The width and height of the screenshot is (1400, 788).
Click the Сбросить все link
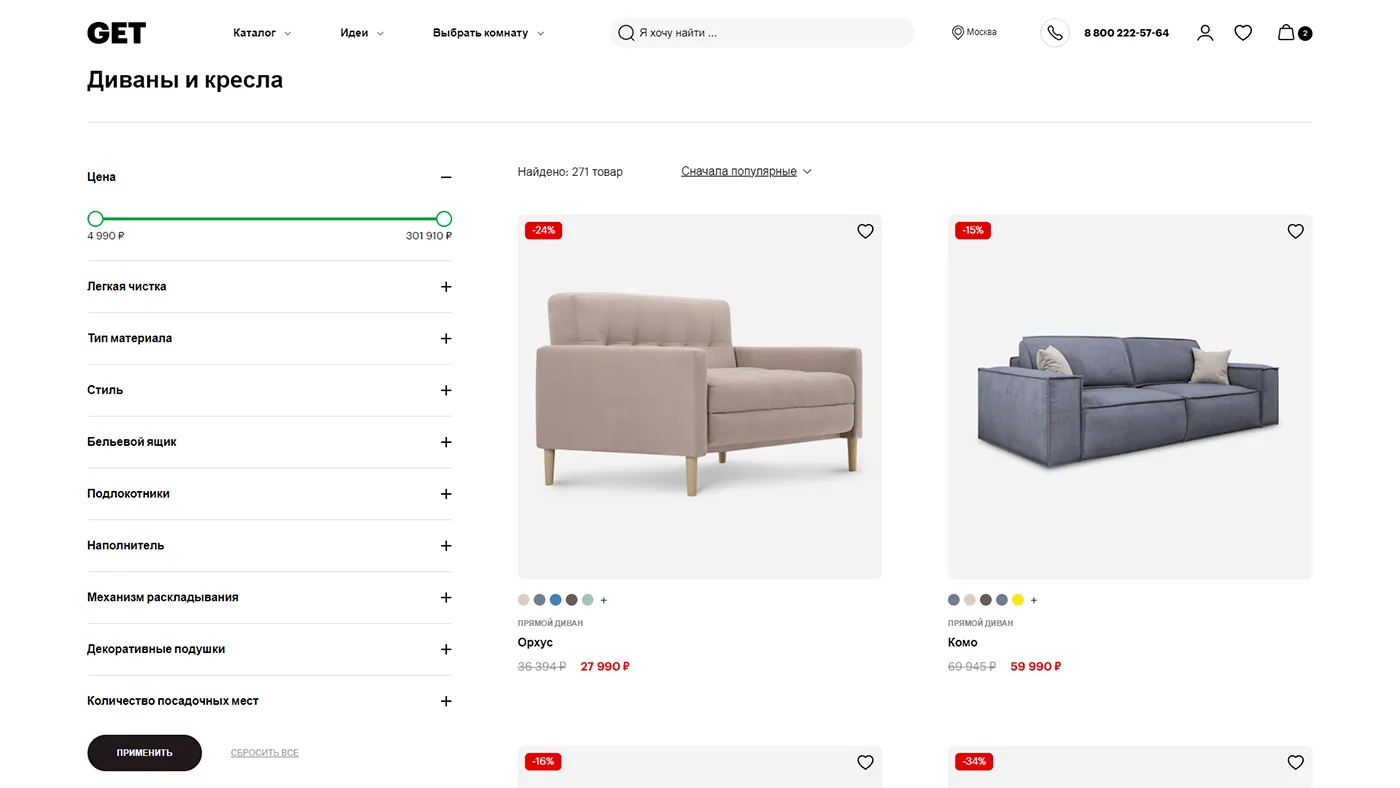264,753
